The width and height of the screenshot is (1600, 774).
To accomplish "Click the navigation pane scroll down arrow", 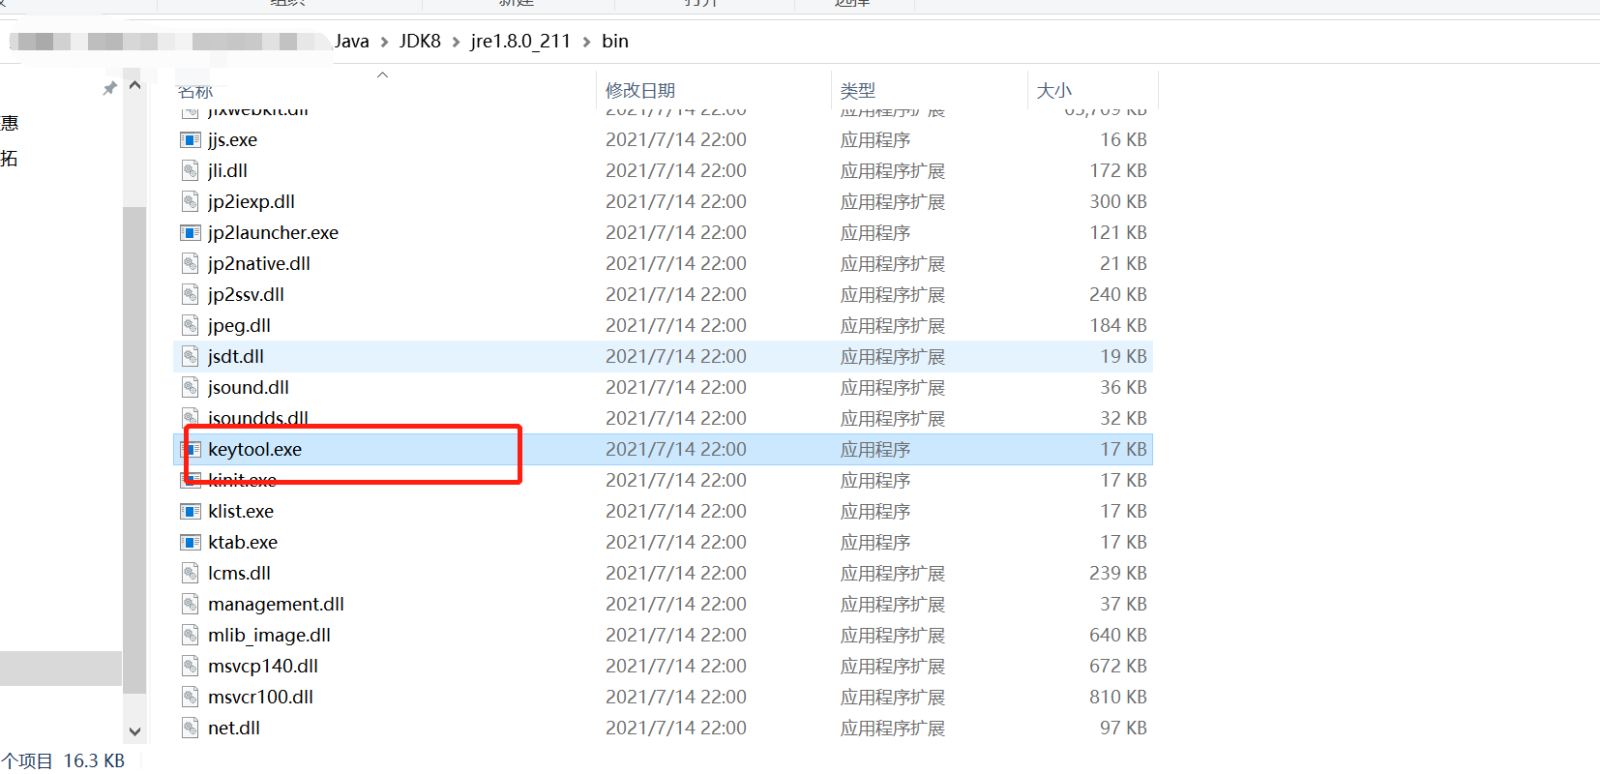I will pos(135,732).
